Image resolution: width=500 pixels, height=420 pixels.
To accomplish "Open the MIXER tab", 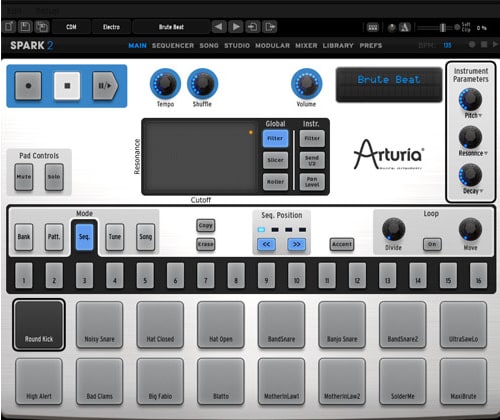I will pos(306,45).
